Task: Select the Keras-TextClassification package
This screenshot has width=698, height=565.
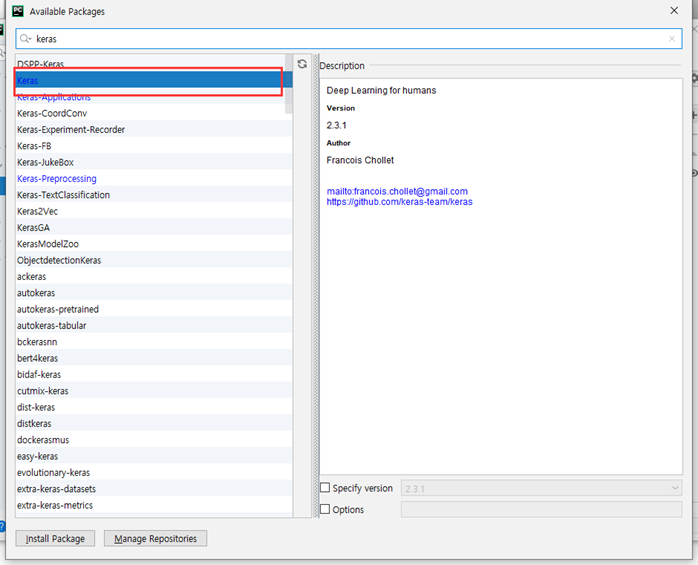Action: (154, 195)
